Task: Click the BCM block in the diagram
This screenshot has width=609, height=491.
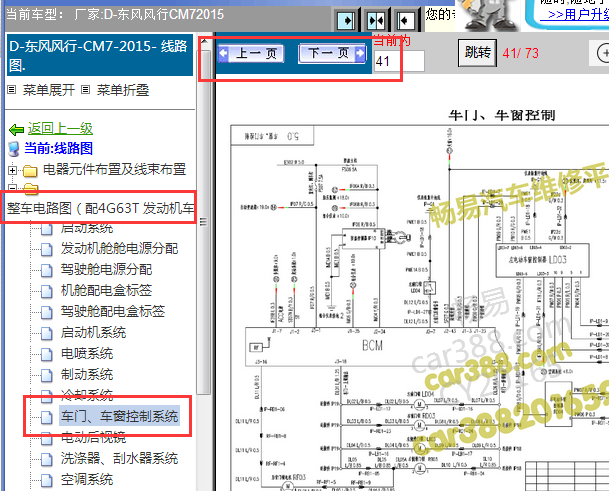Action: pos(370,346)
